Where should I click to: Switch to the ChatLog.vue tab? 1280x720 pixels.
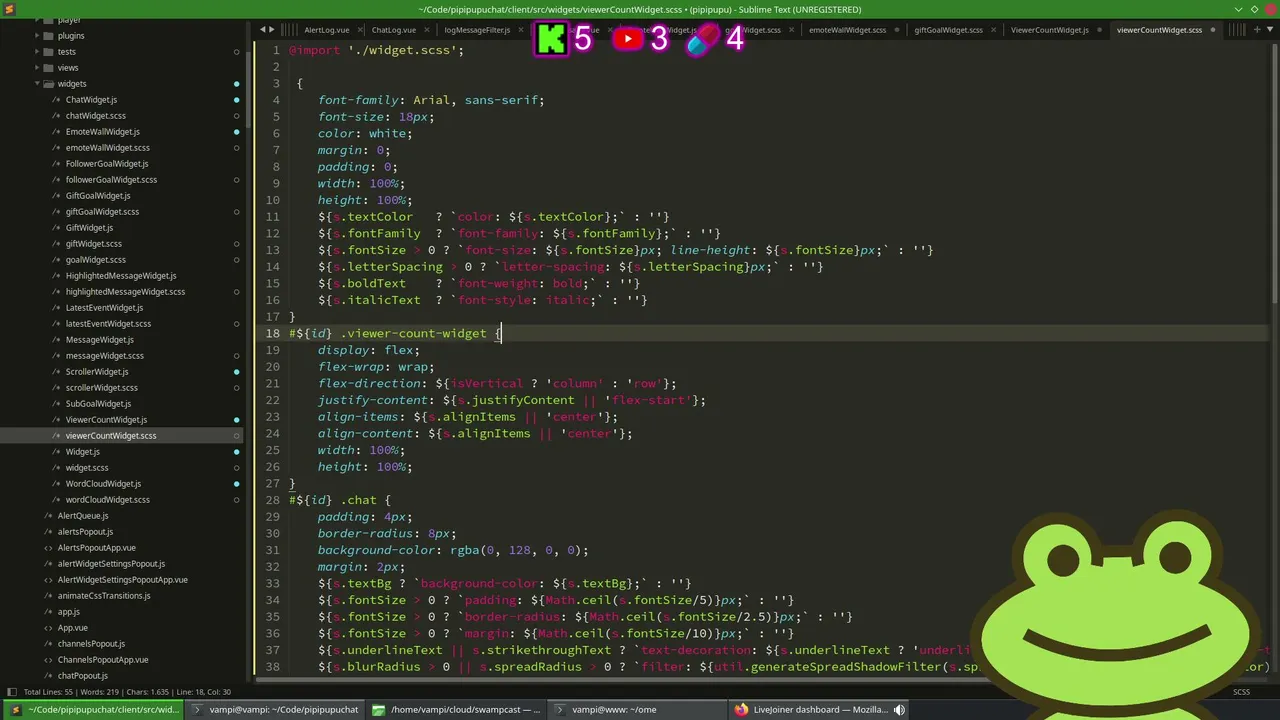click(x=394, y=30)
